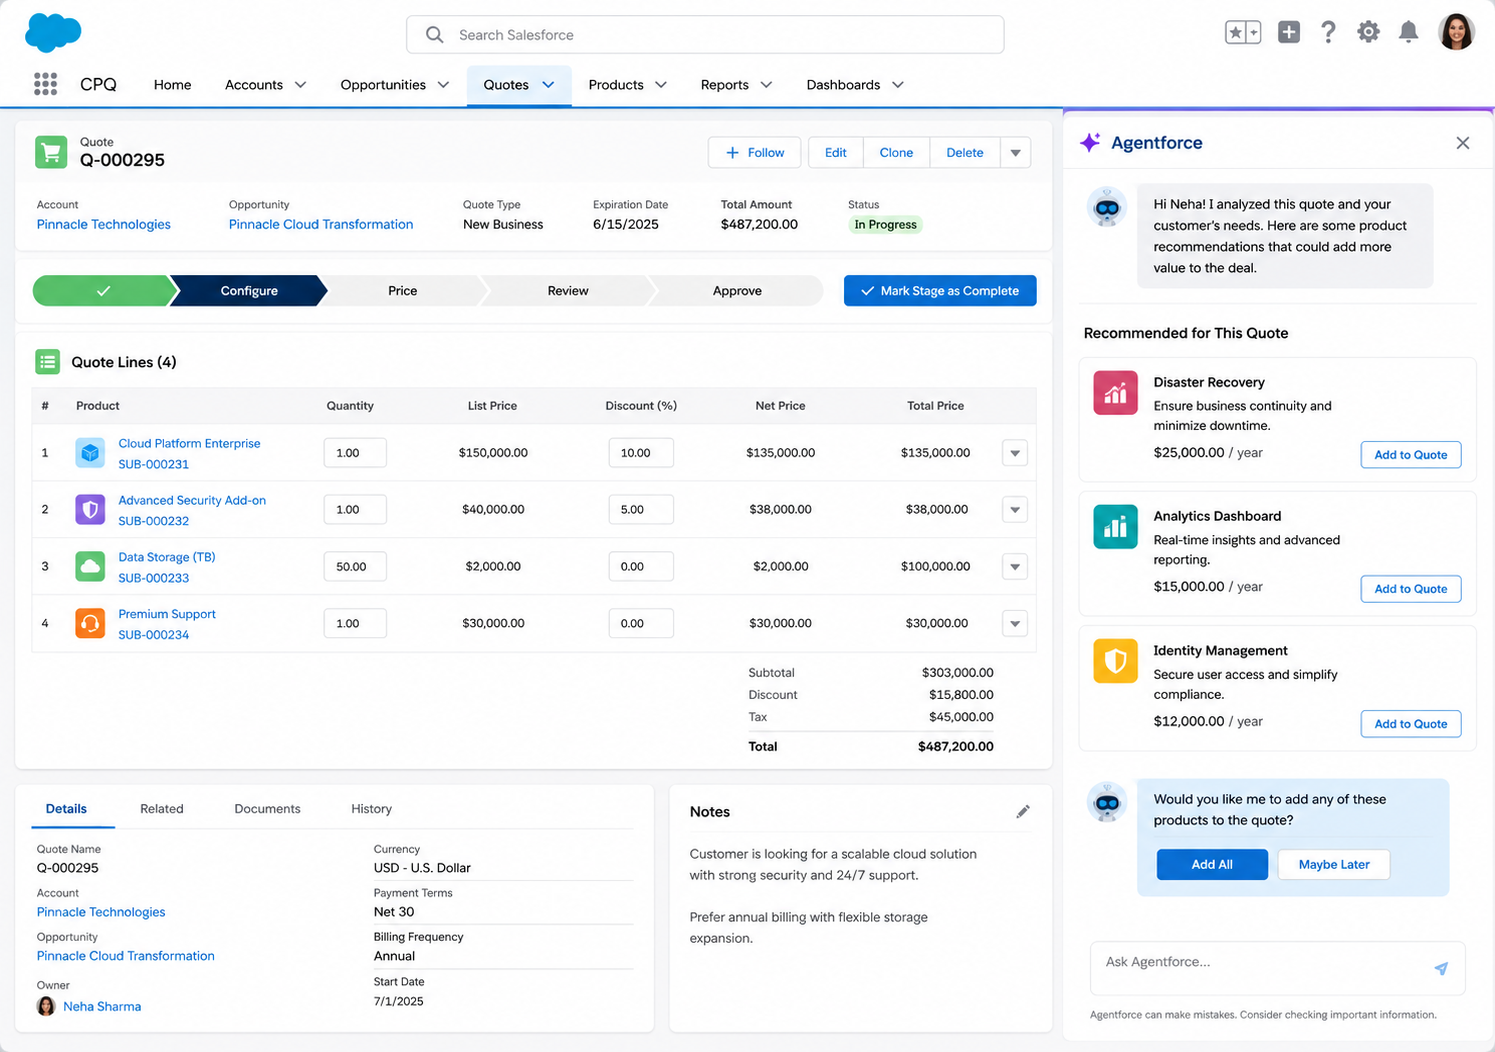Click the Delete button
Viewport: 1495px width, 1052px height.
point(965,153)
